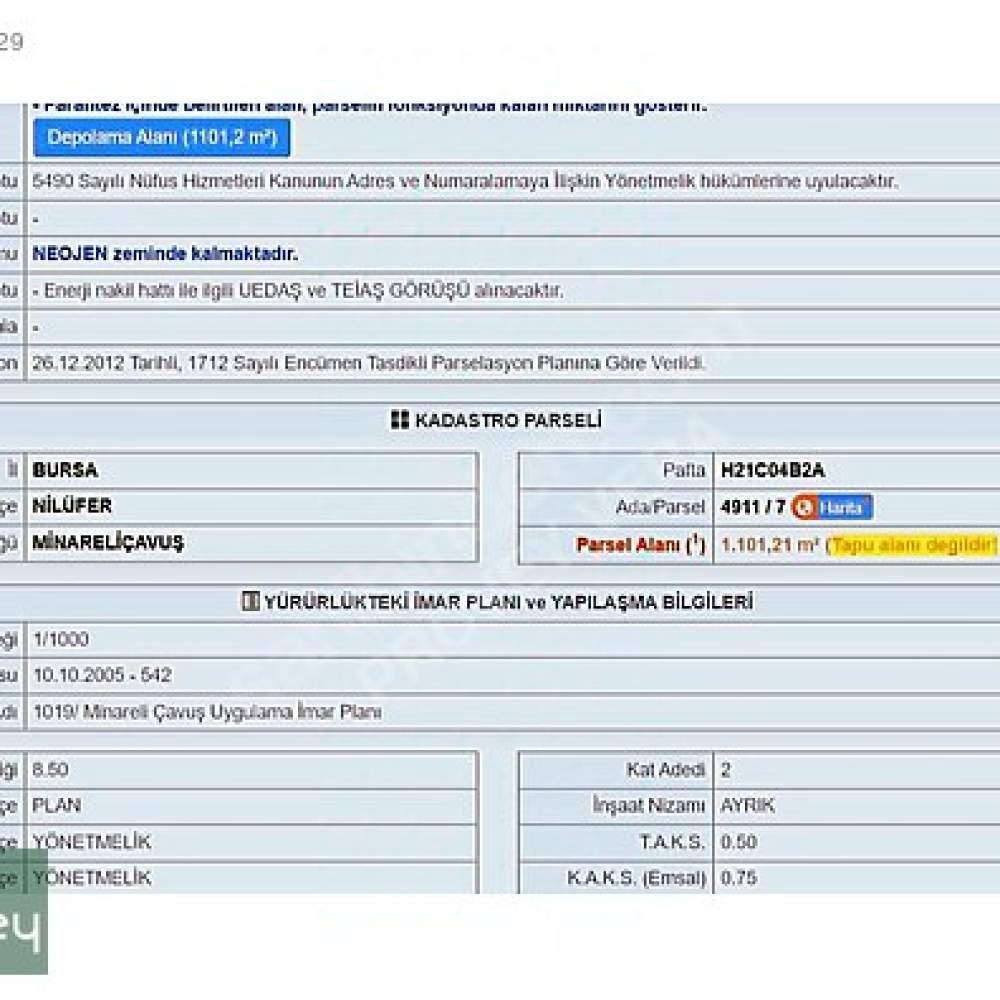
Task: Click the red 'Parsel Alanı' label
Action: coord(640,545)
